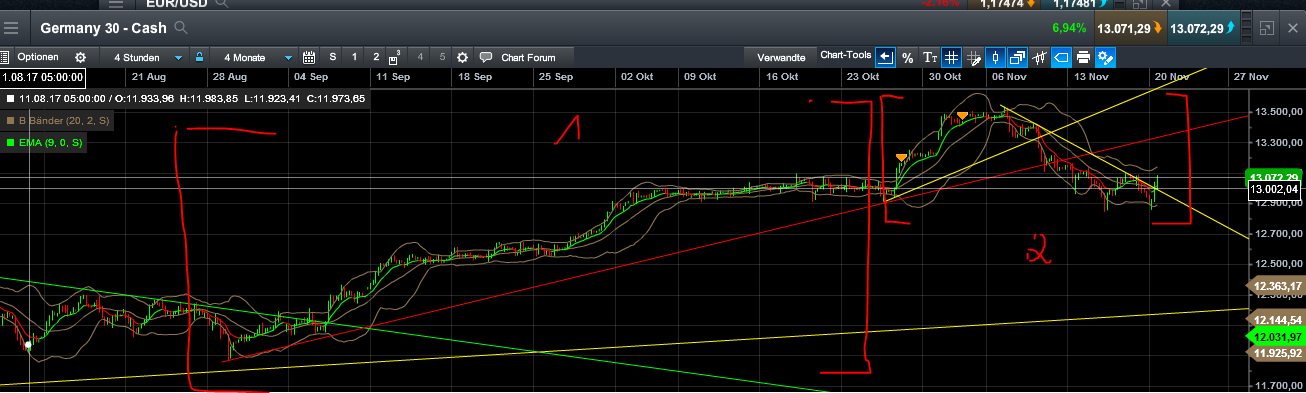Click the Germany 30 sell price 13.071,29
The width and height of the screenshot is (1306, 393).
[x=1130, y=28]
